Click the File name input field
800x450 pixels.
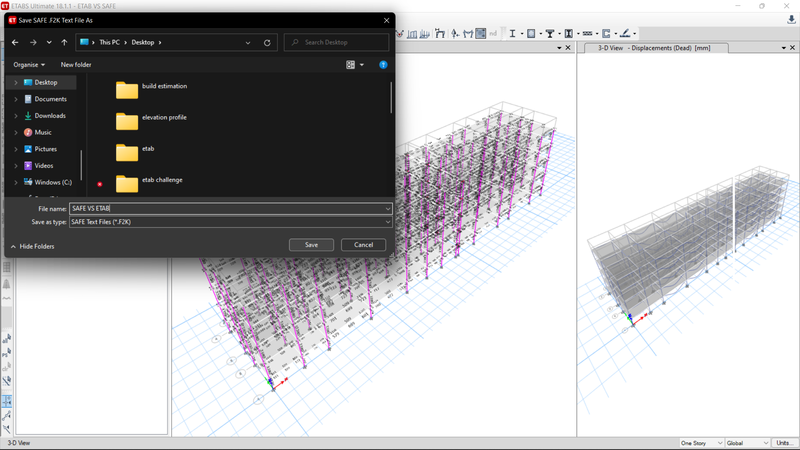(231, 209)
